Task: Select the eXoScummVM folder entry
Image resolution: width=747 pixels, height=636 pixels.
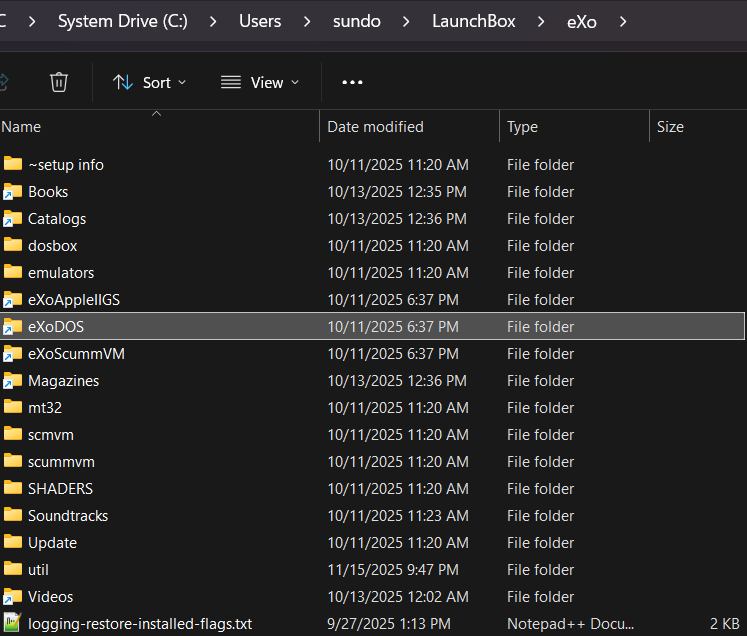Action: (x=76, y=353)
